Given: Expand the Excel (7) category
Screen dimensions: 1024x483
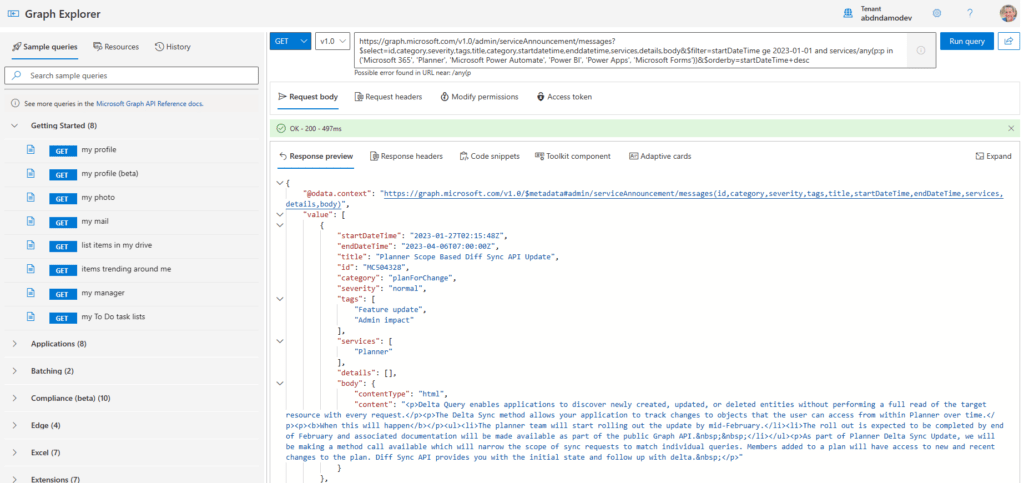Looking at the screenshot, I should point(14,452).
